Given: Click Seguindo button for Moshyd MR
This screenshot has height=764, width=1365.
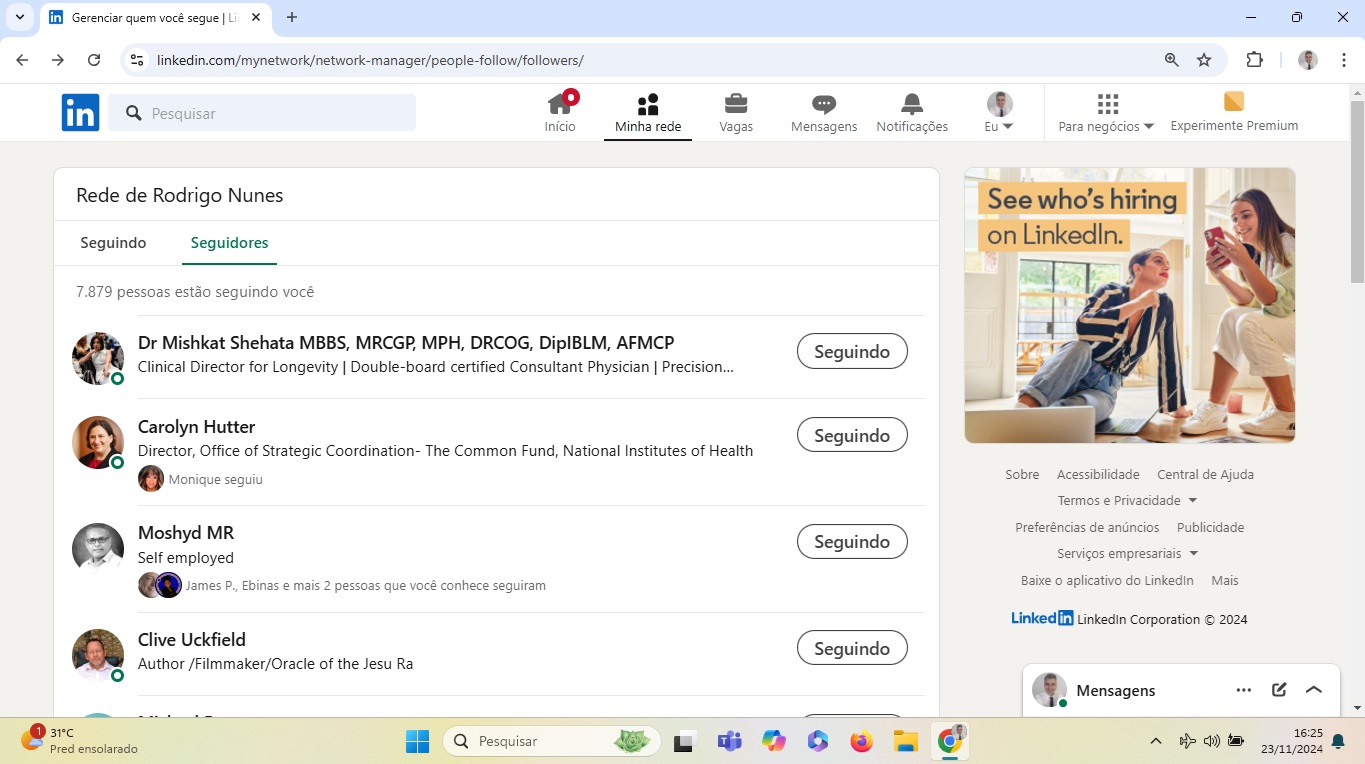Looking at the screenshot, I should coord(852,542).
